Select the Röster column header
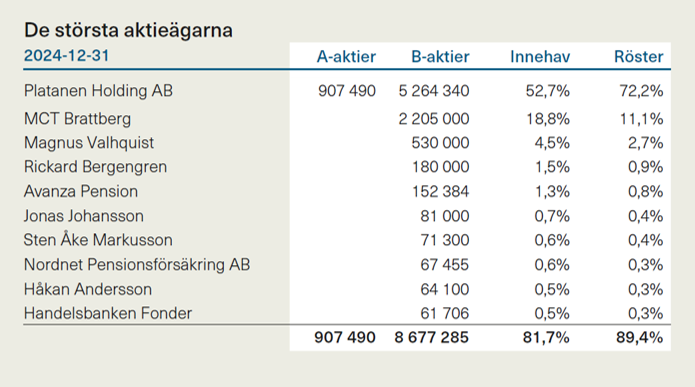The height and width of the screenshot is (387, 695). coord(638,57)
